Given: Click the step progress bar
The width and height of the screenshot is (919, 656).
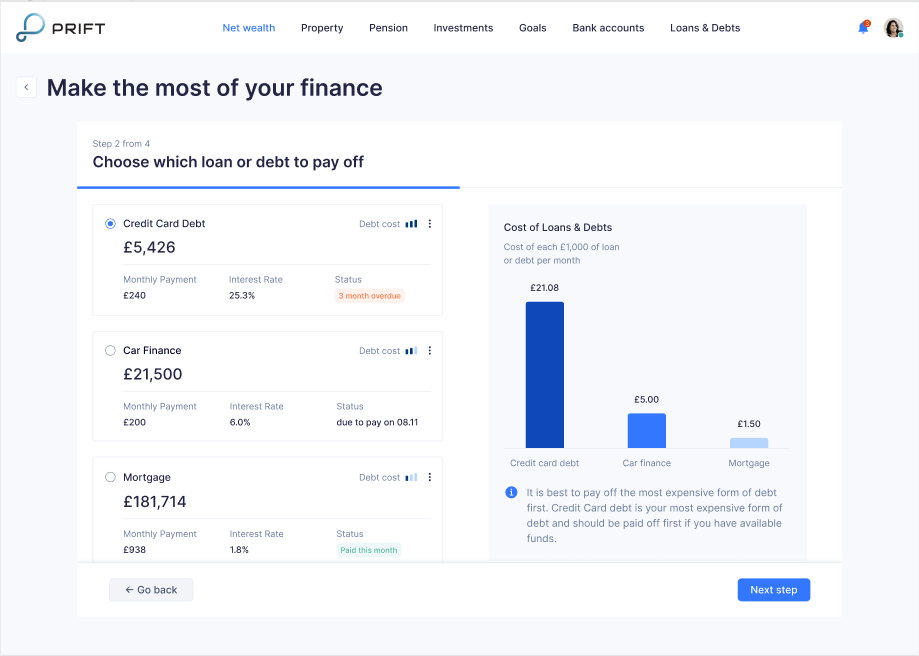Looking at the screenshot, I should click(460, 188).
